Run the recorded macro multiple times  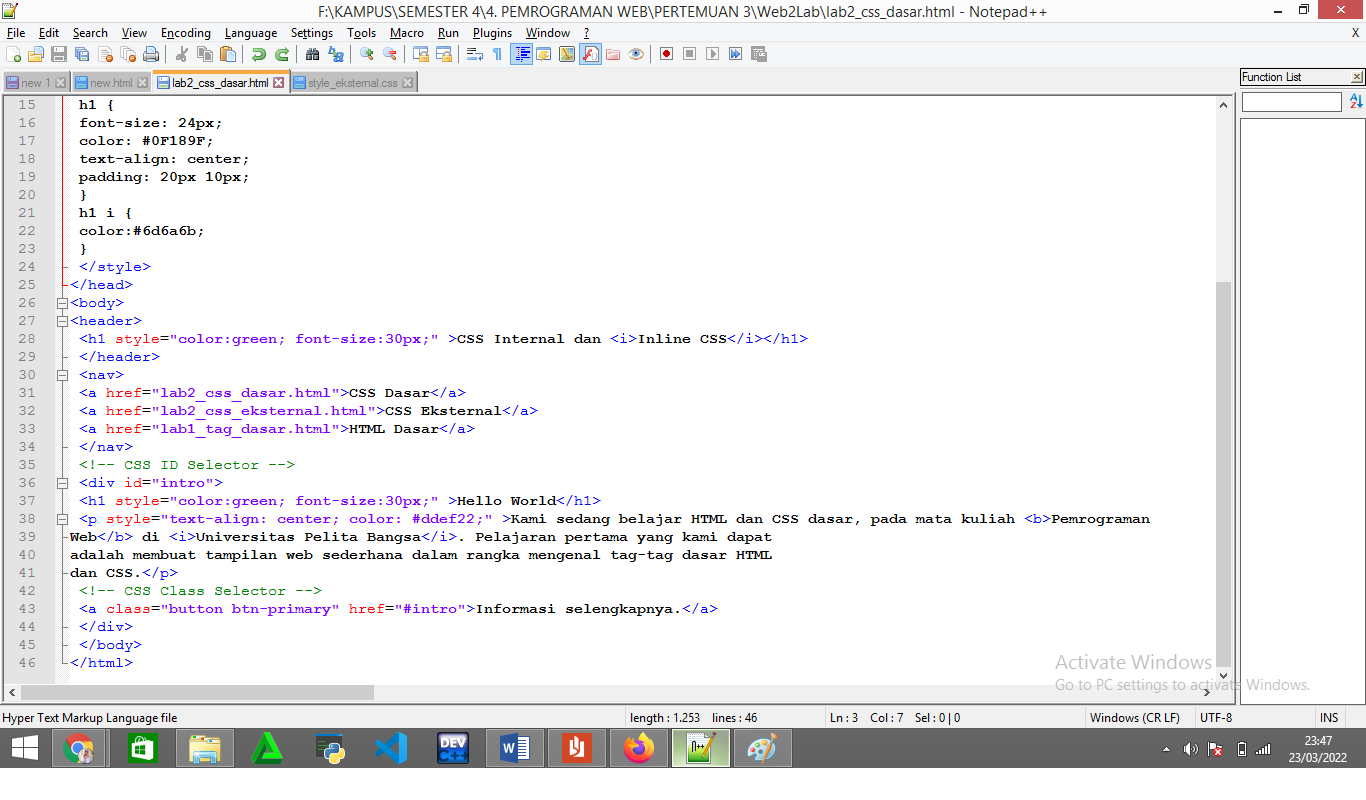tap(734, 53)
